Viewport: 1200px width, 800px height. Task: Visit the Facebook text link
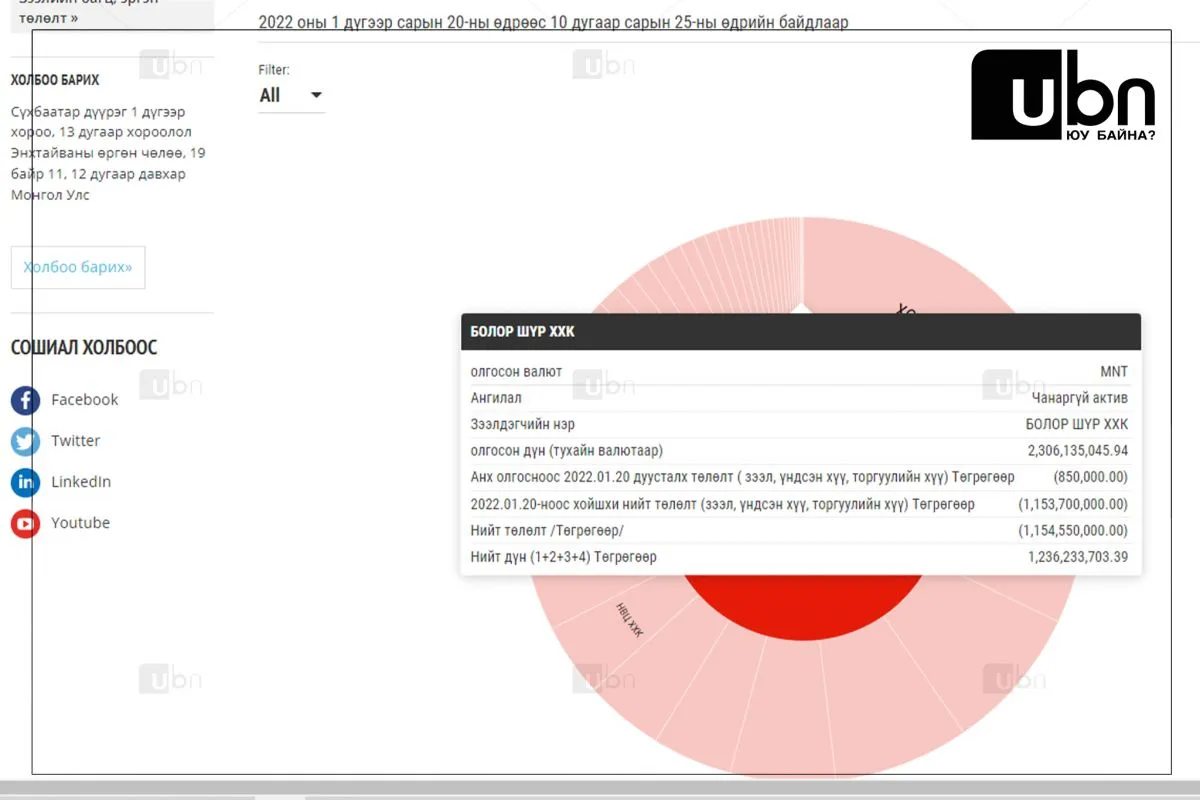85,400
